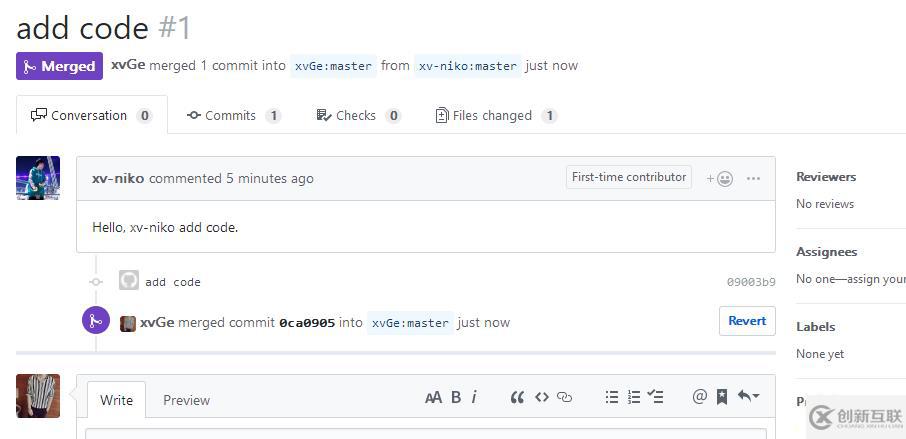Switch to the Commits tab

click(233, 115)
